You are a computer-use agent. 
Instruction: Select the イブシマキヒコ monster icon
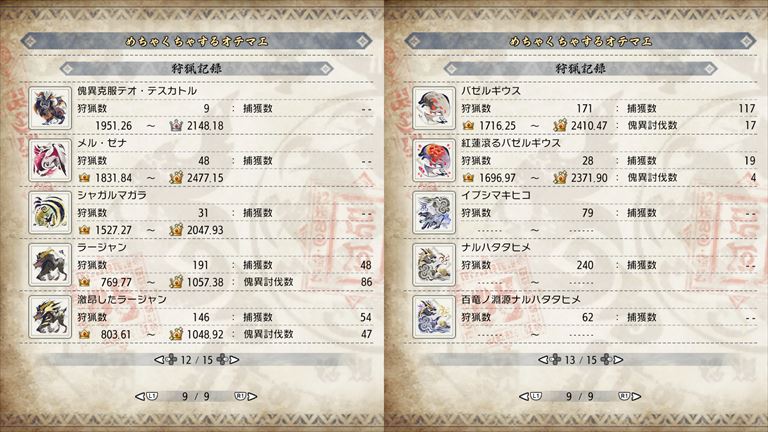[x=434, y=213]
